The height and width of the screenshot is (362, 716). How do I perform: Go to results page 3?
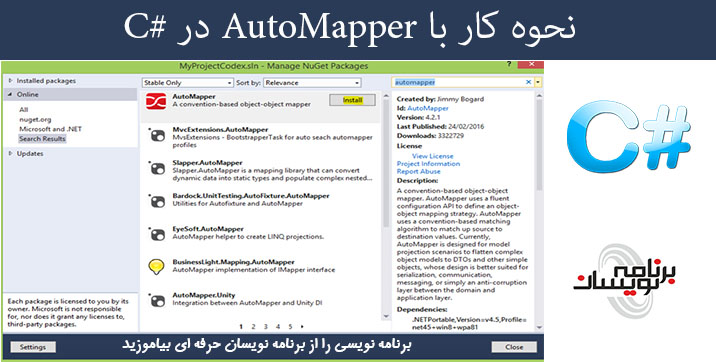point(265,326)
